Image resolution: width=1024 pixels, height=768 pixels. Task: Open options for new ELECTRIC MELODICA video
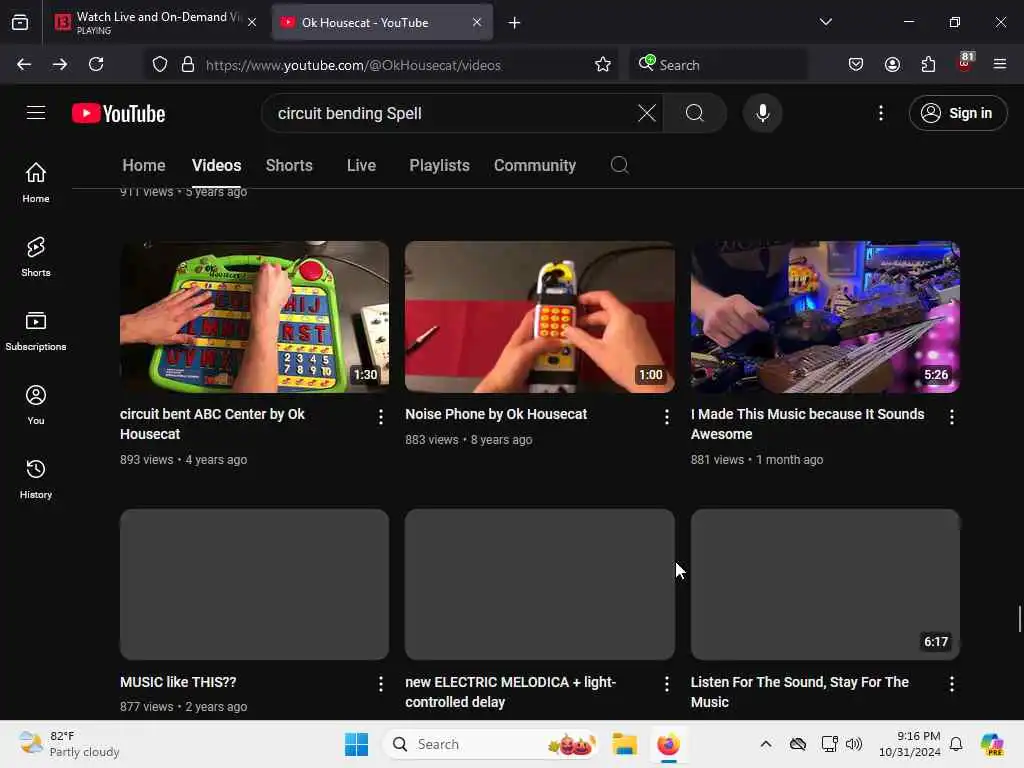point(666,684)
